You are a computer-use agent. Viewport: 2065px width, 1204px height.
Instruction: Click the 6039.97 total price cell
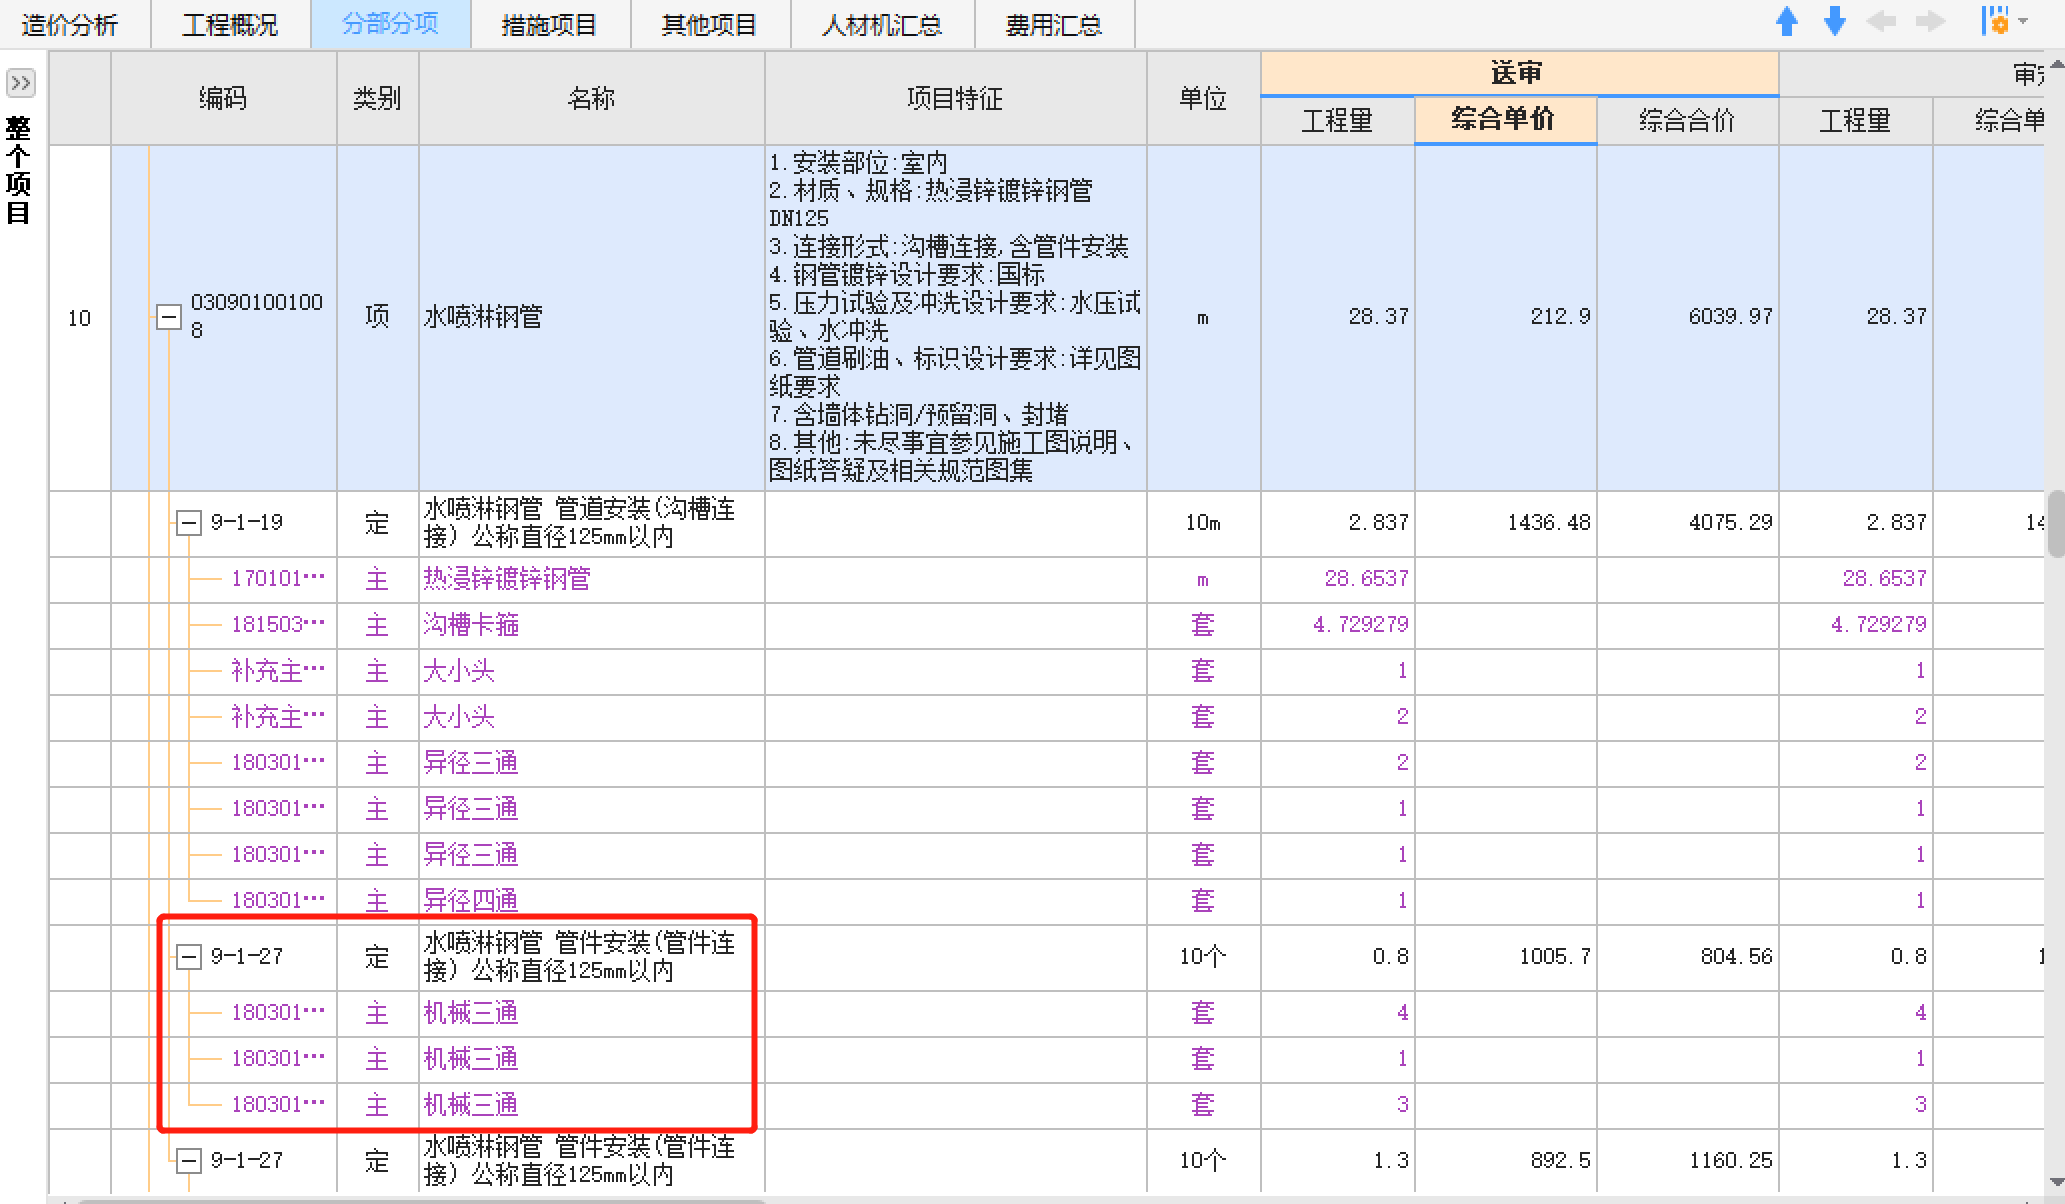(1687, 317)
